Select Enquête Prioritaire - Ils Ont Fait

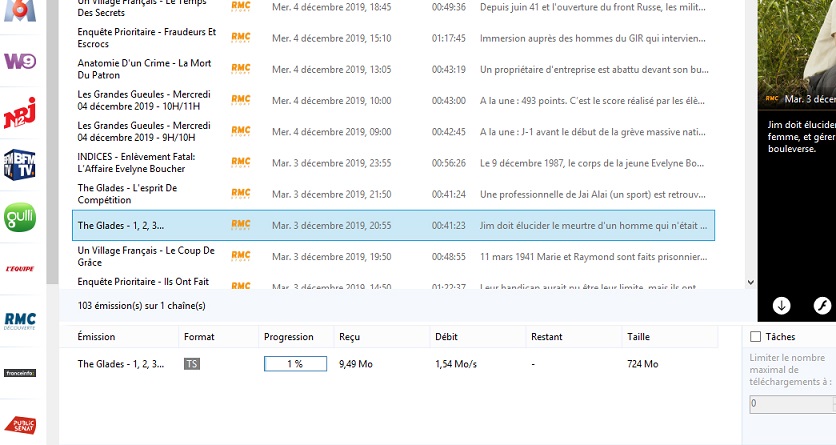(393, 282)
